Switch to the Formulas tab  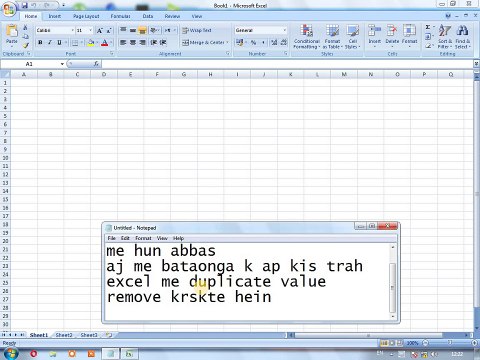coord(120,16)
